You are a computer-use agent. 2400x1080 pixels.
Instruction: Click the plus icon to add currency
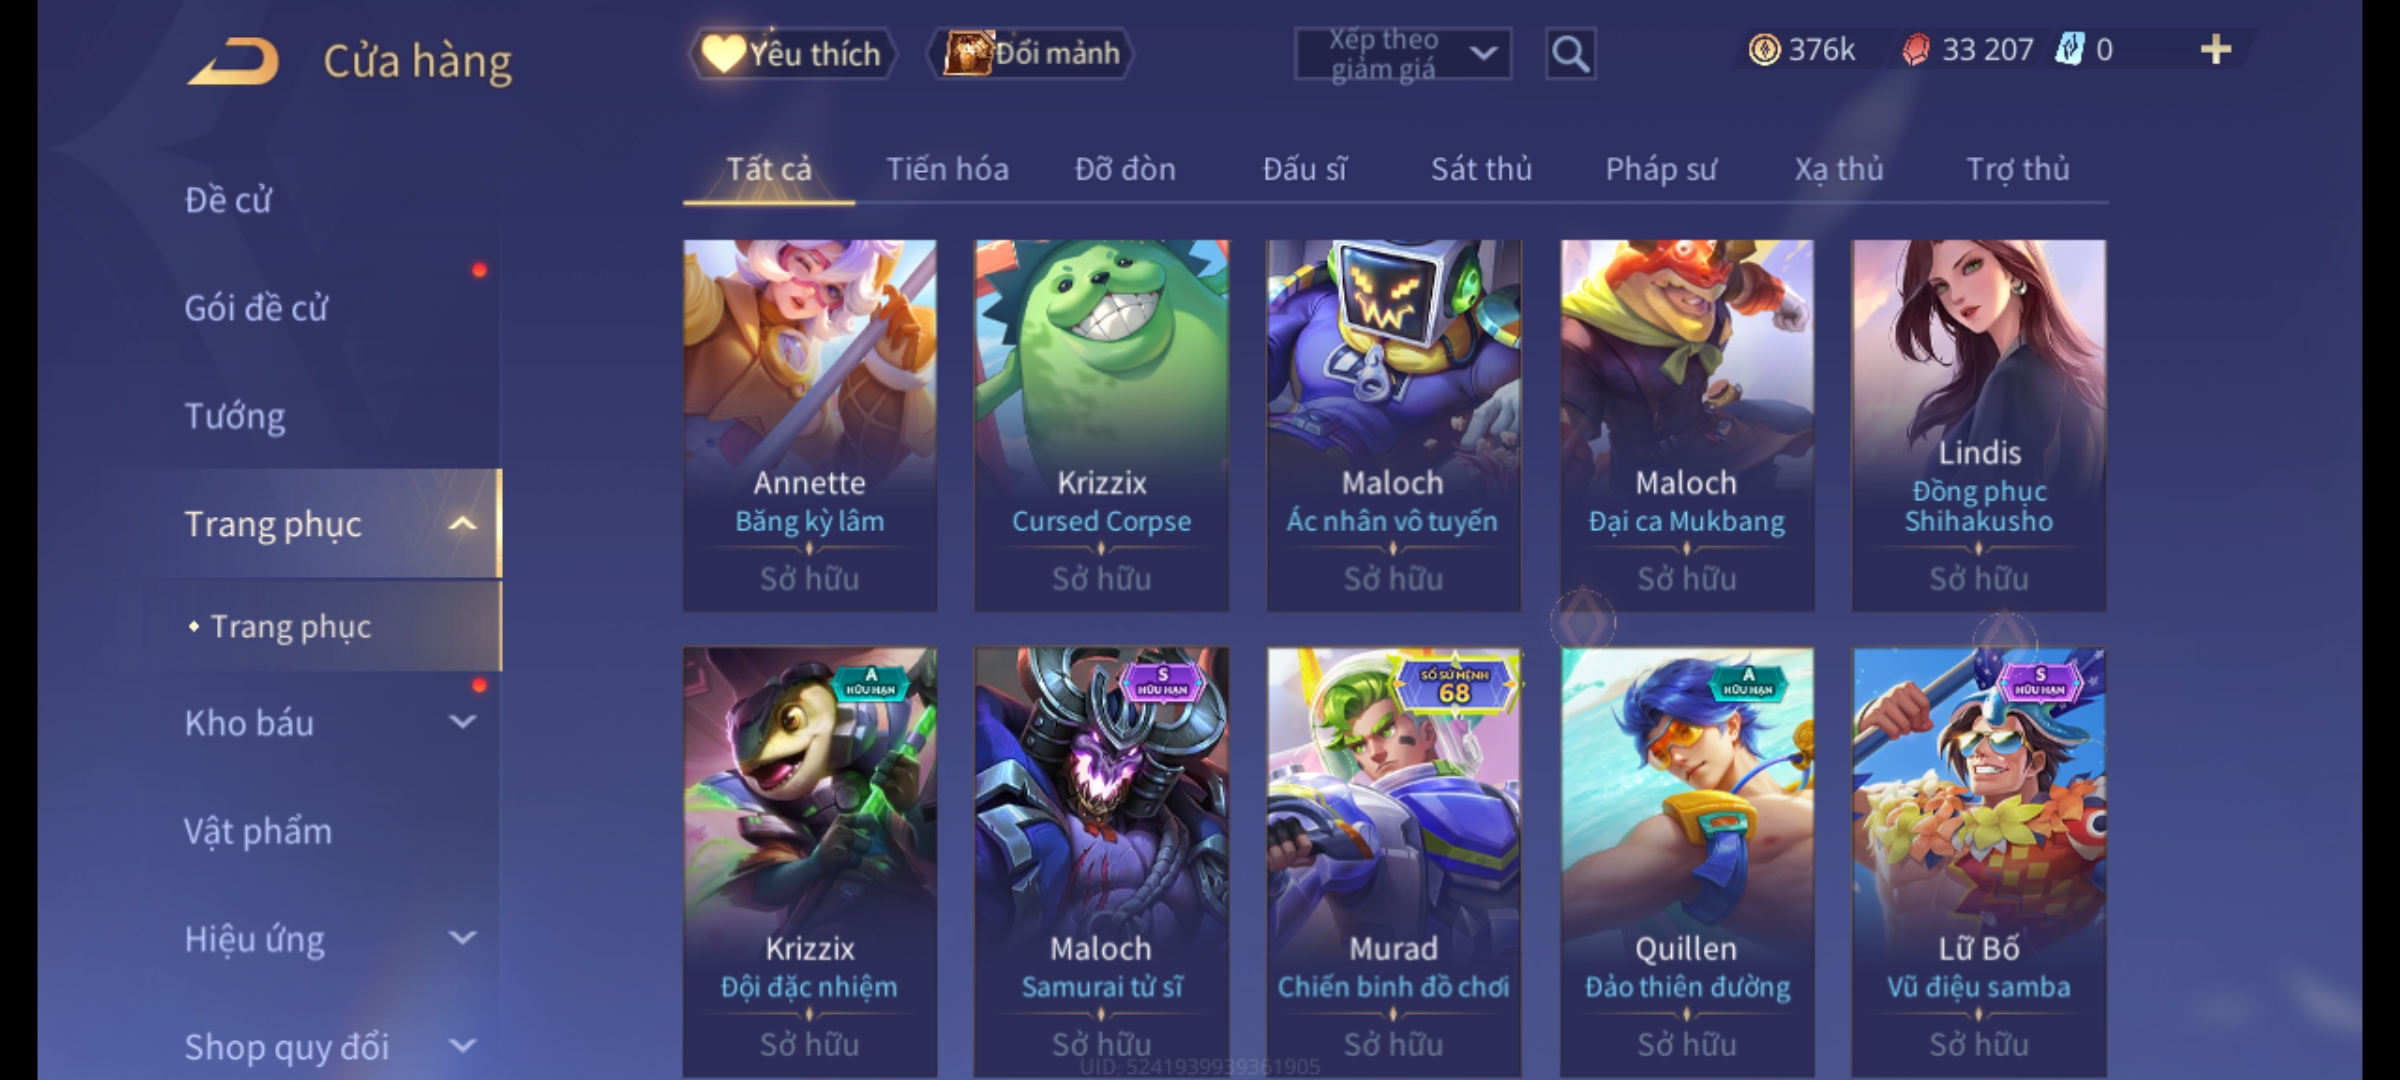pyautogui.click(x=2216, y=50)
